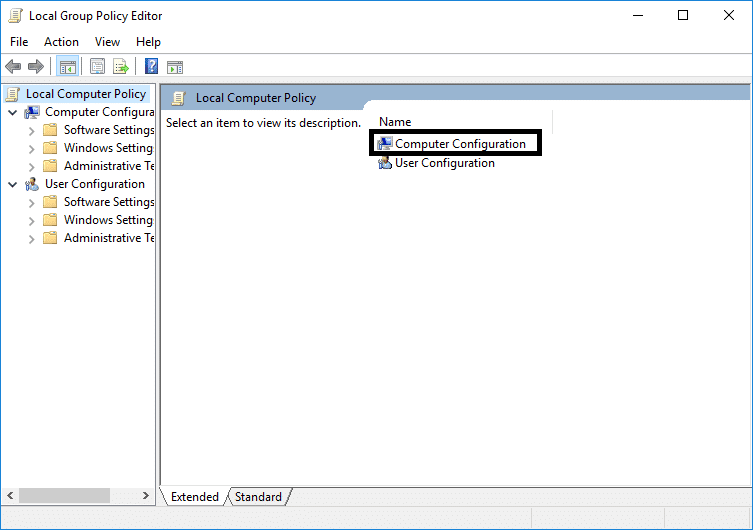
Task: Select Computer Configuration label in the tree
Action: pos(99,112)
